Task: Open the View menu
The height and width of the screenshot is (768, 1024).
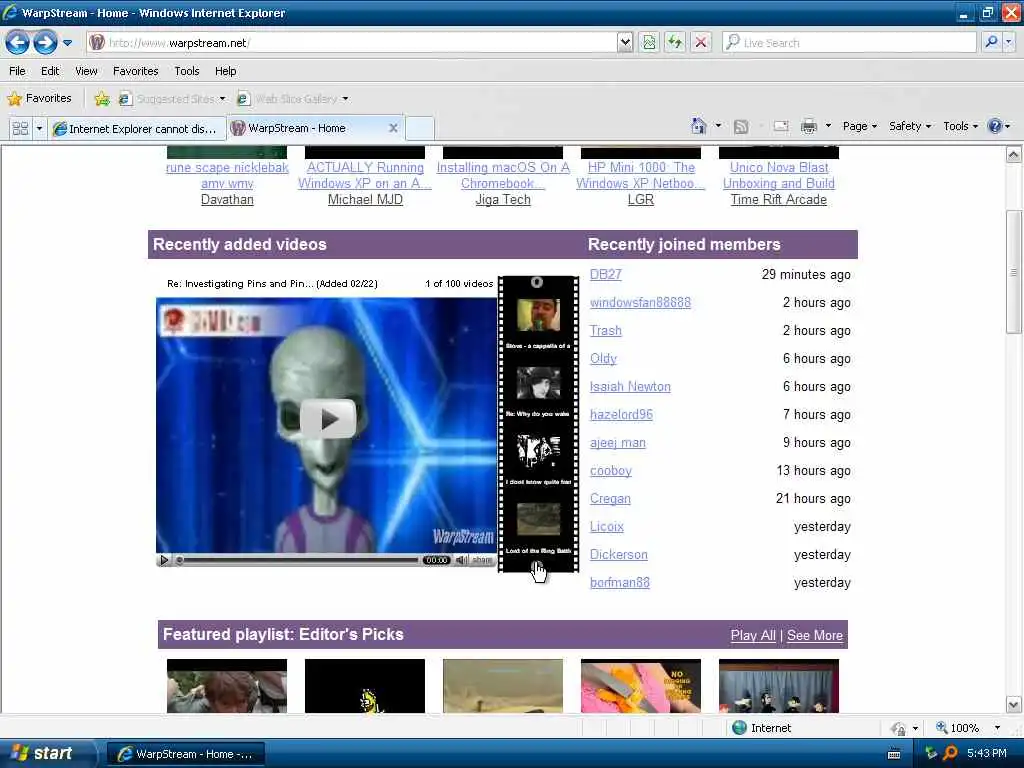Action: [x=86, y=71]
